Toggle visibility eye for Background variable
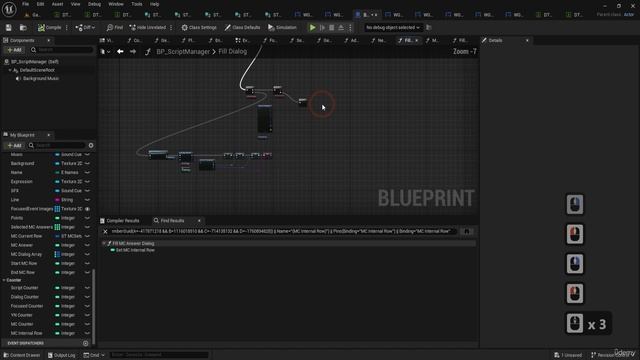 (x=87, y=163)
